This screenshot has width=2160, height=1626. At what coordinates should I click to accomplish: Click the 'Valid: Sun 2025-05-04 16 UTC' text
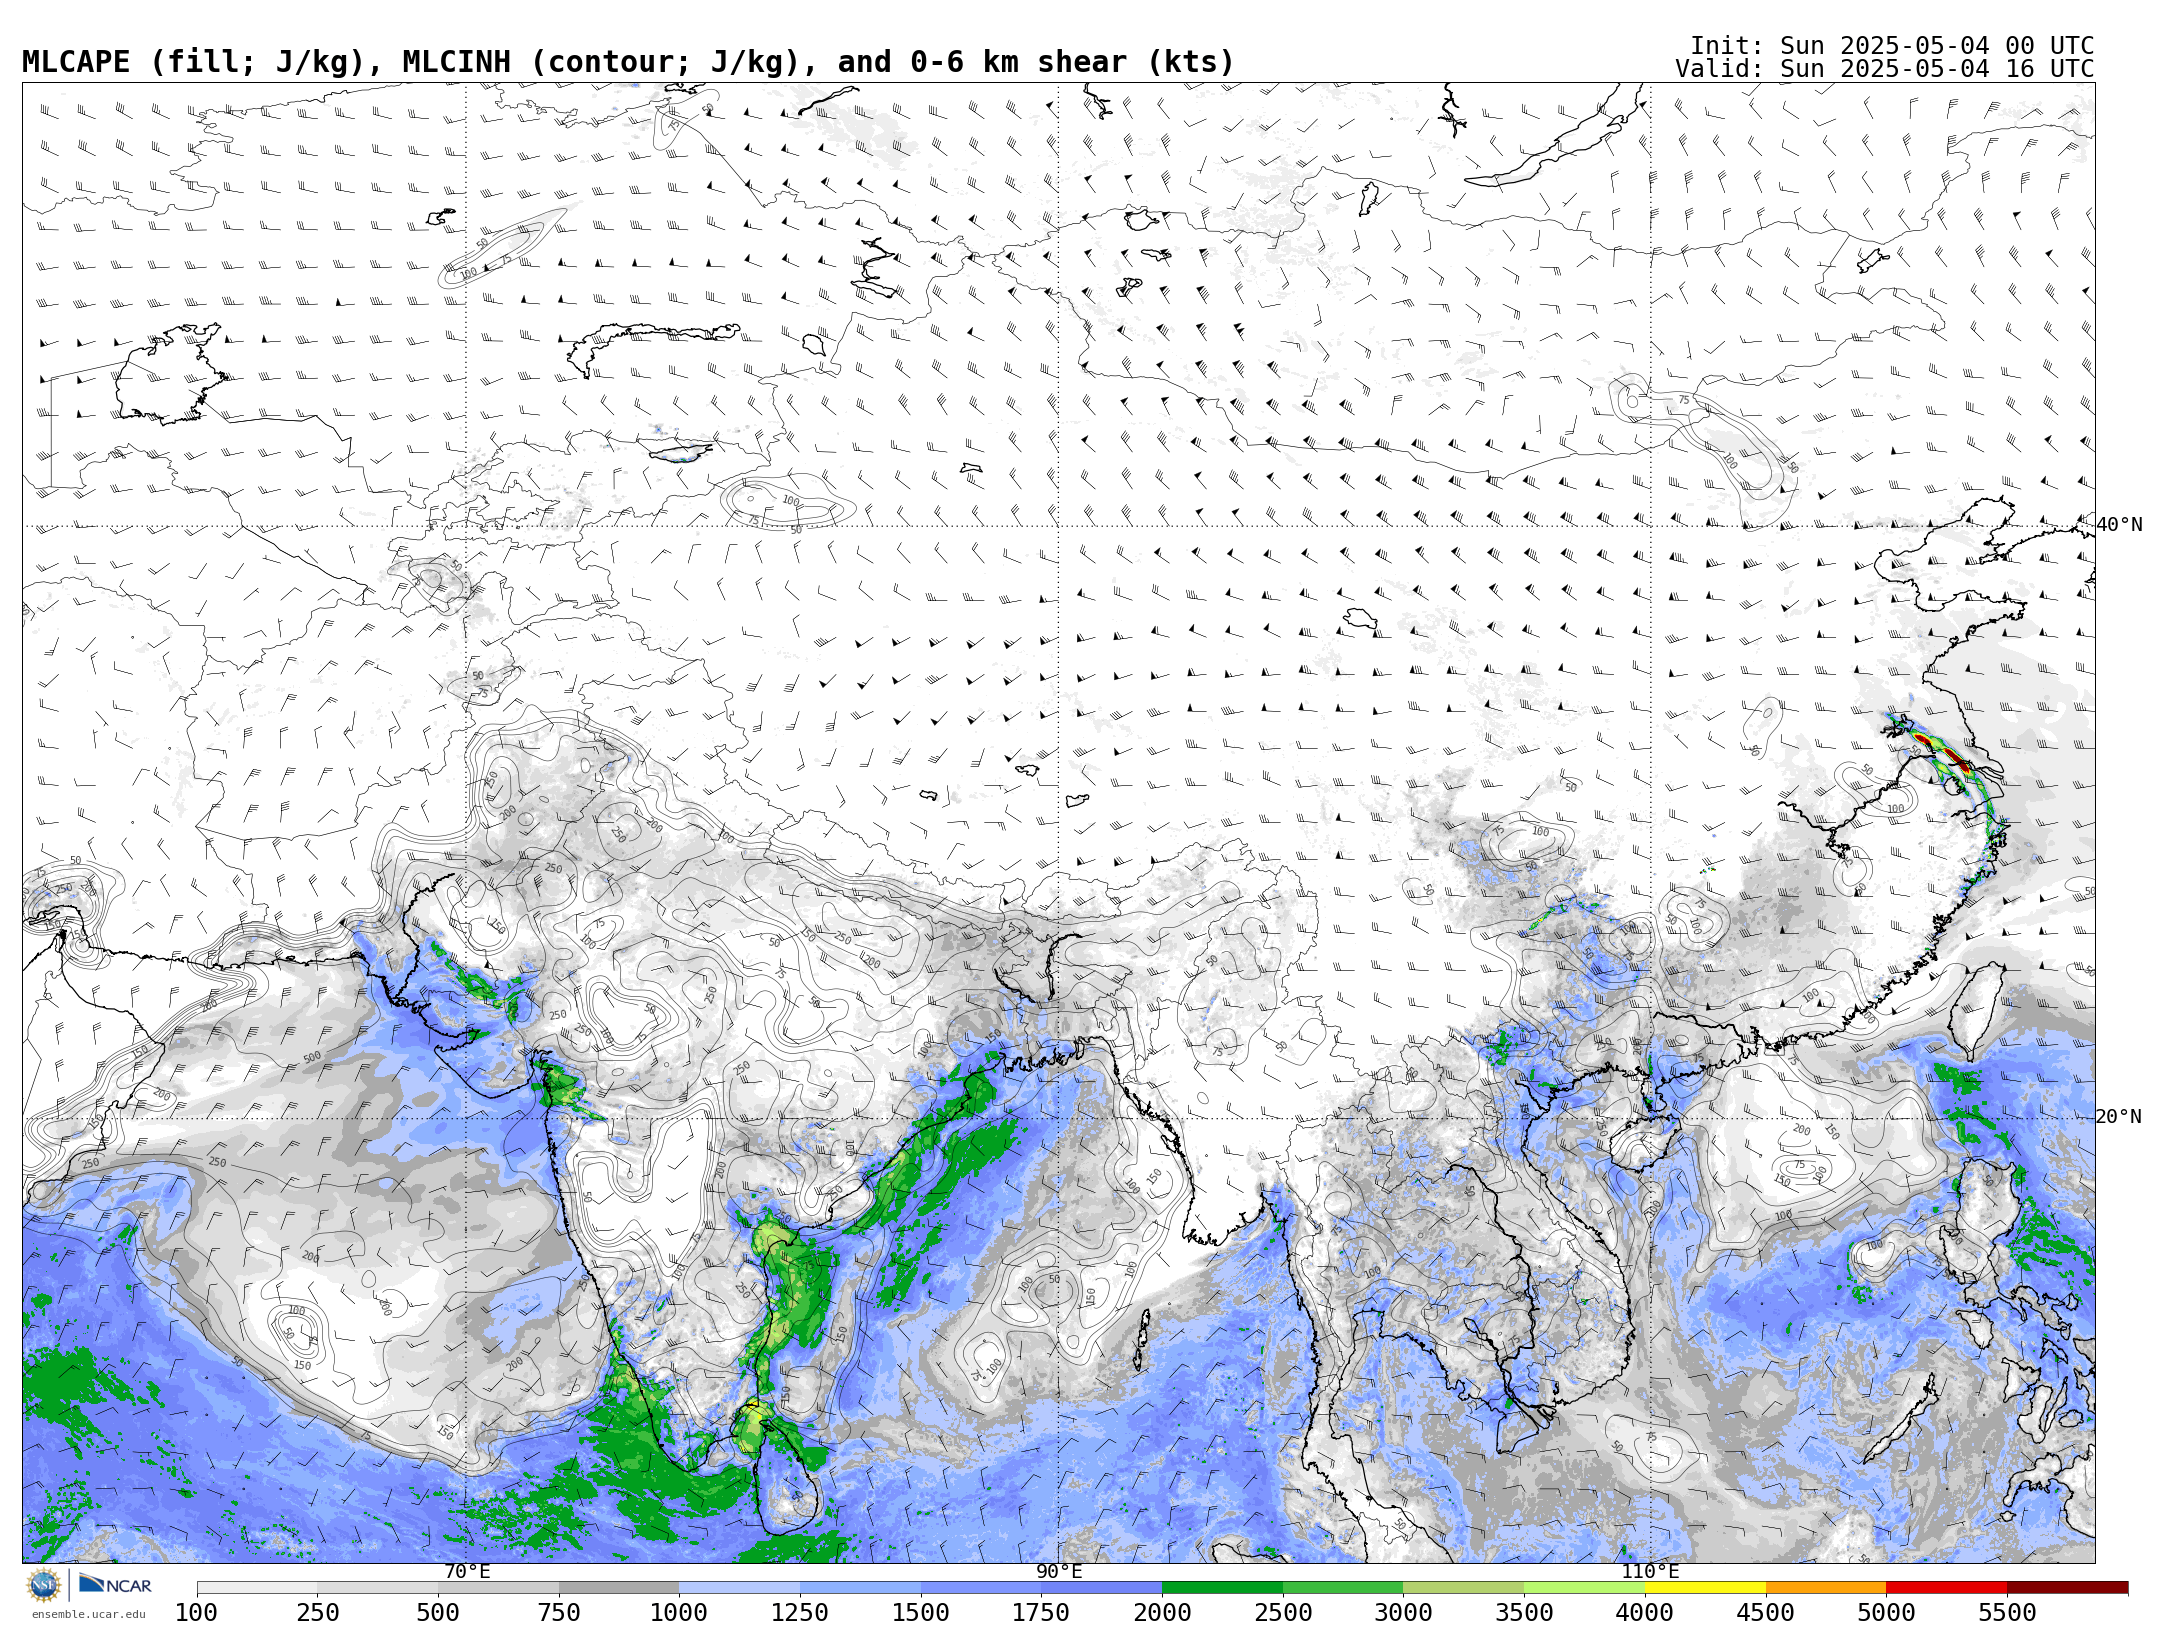(1885, 69)
